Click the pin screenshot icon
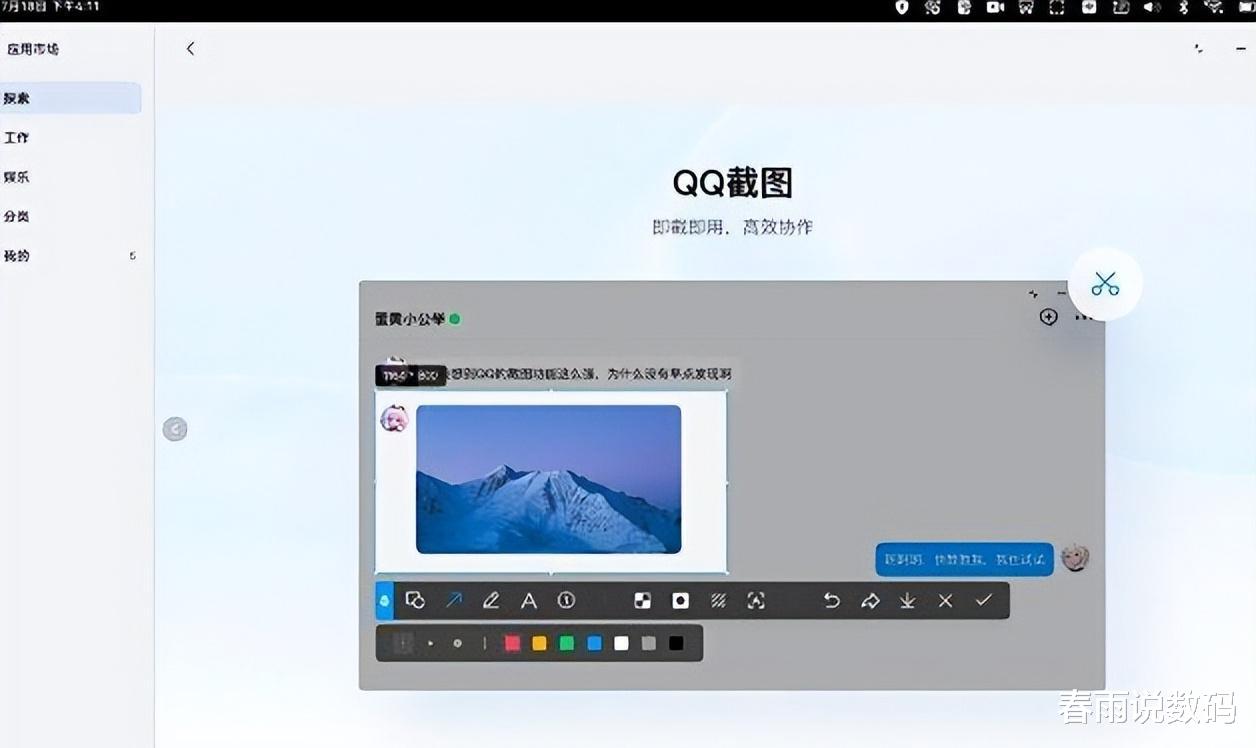This screenshot has height=748, width=1256. pos(869,600)
